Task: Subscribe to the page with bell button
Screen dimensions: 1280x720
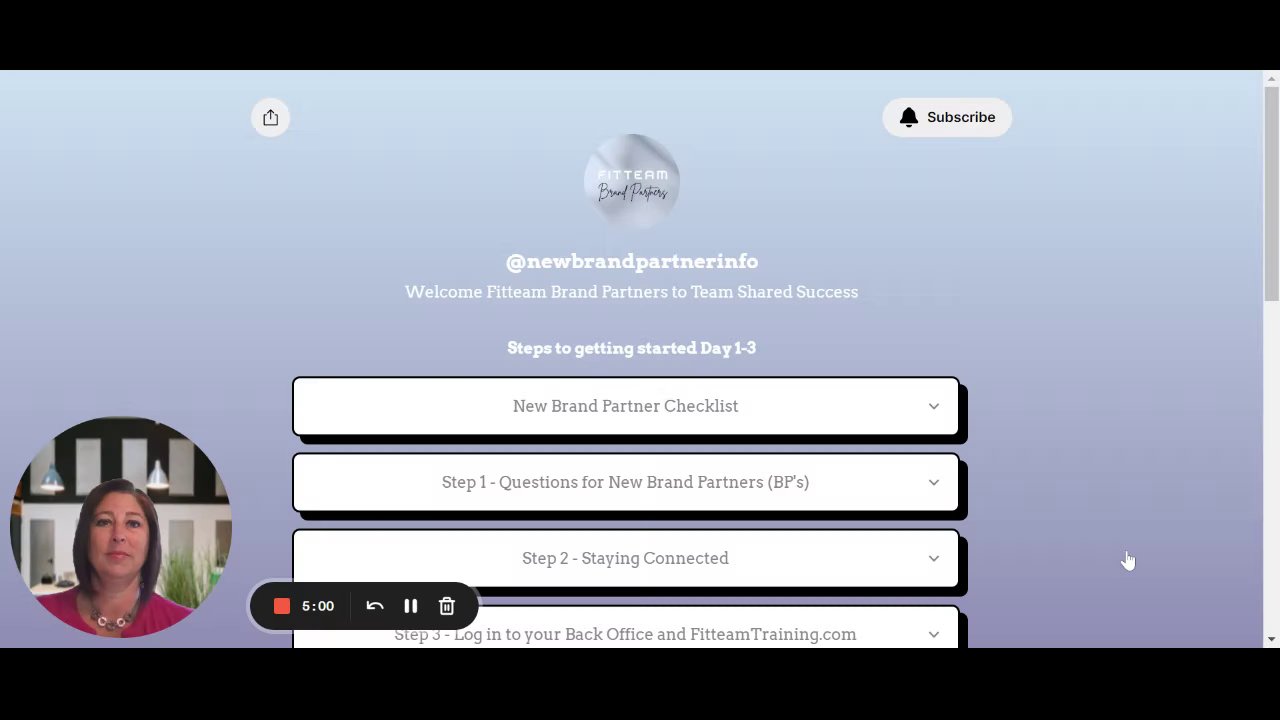Action: point(947,117)
